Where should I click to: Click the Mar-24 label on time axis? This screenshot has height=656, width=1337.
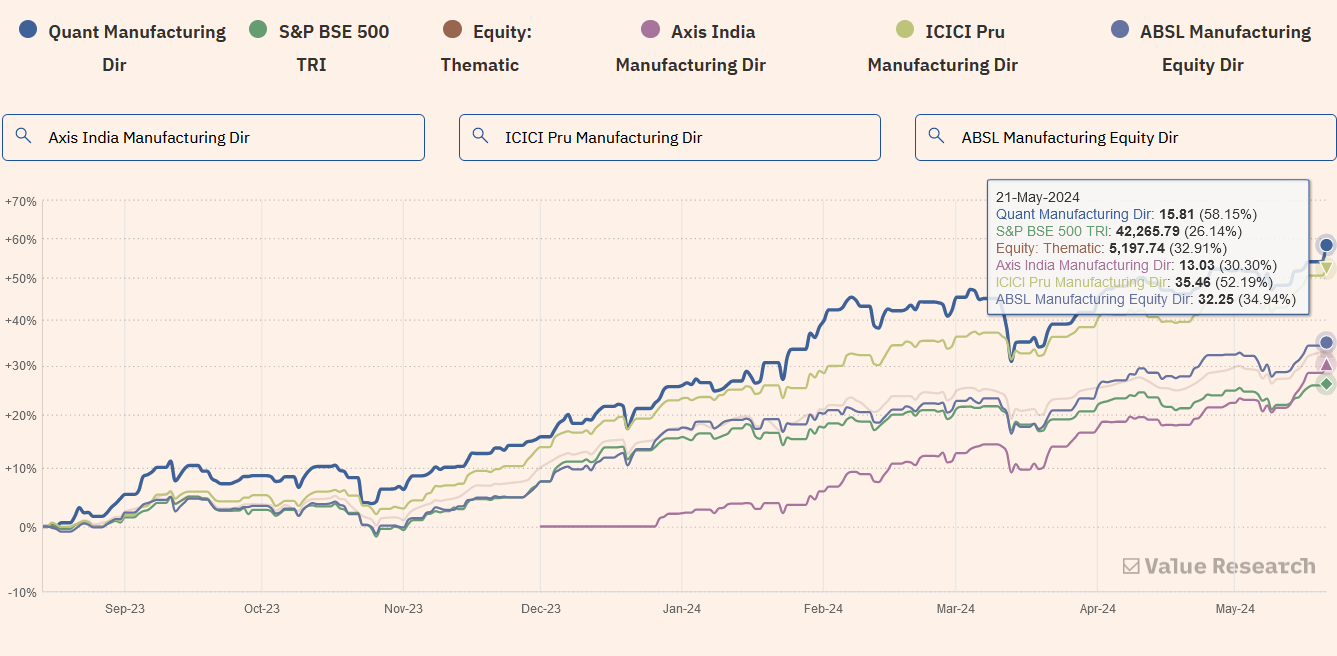coord(956,608)
